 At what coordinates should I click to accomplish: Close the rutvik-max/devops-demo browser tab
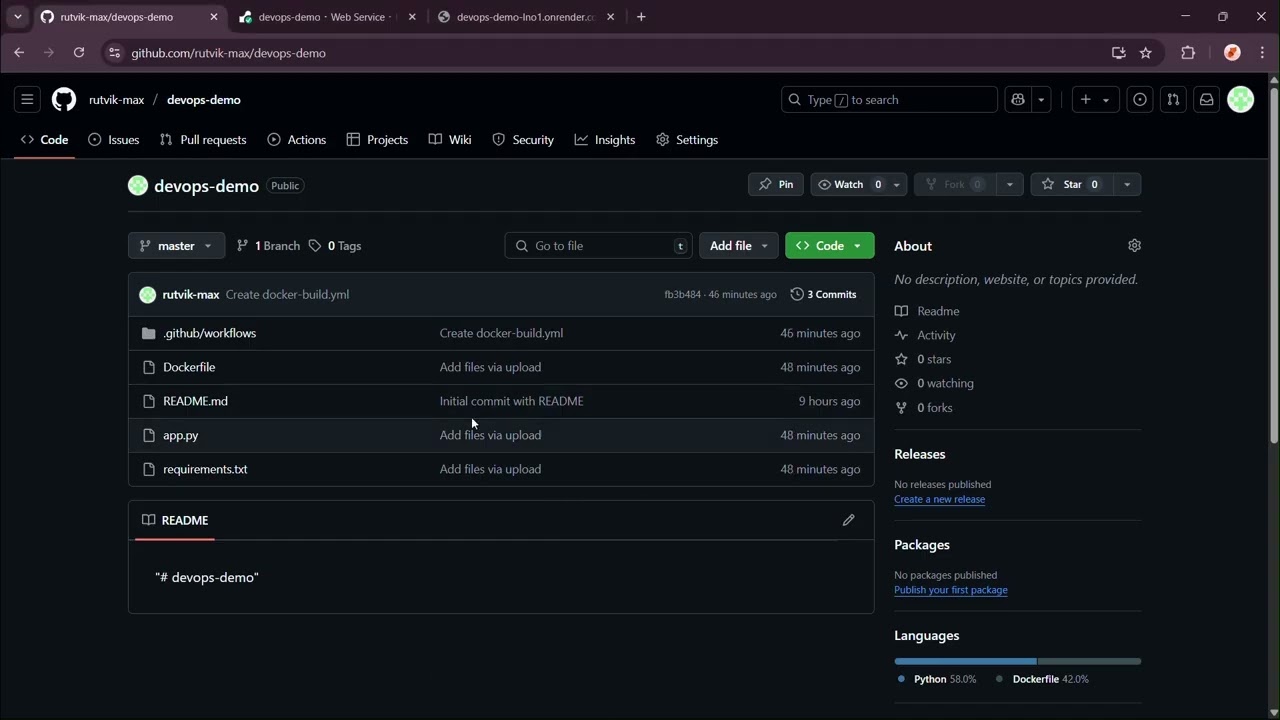coord(213,17)
